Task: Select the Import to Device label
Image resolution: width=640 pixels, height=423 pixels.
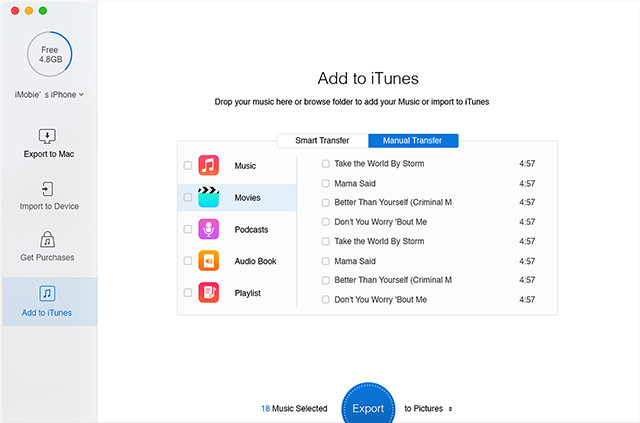Action: 49,206
